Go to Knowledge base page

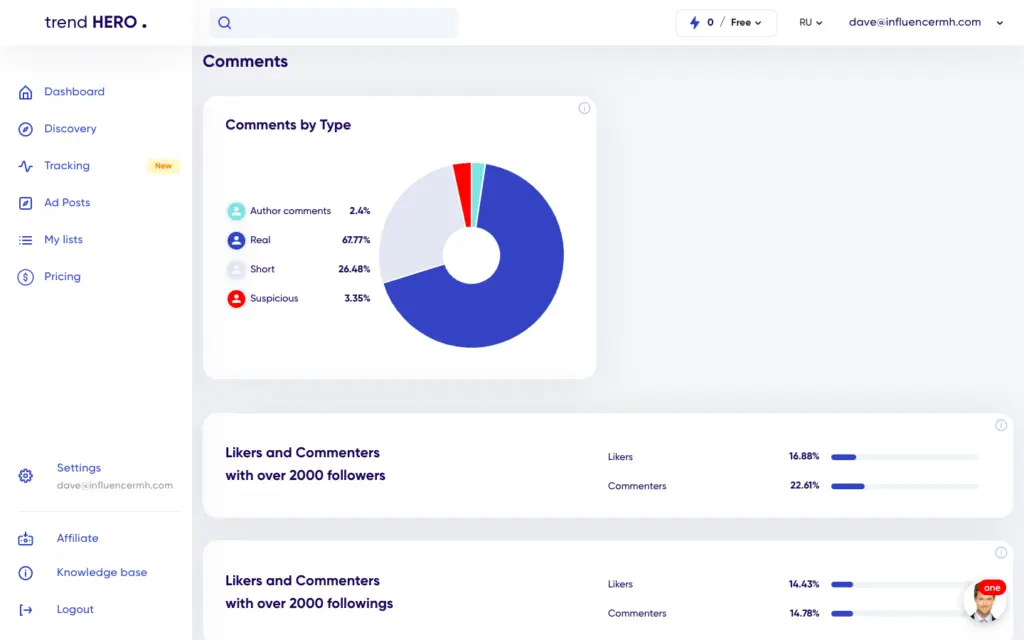101,573
